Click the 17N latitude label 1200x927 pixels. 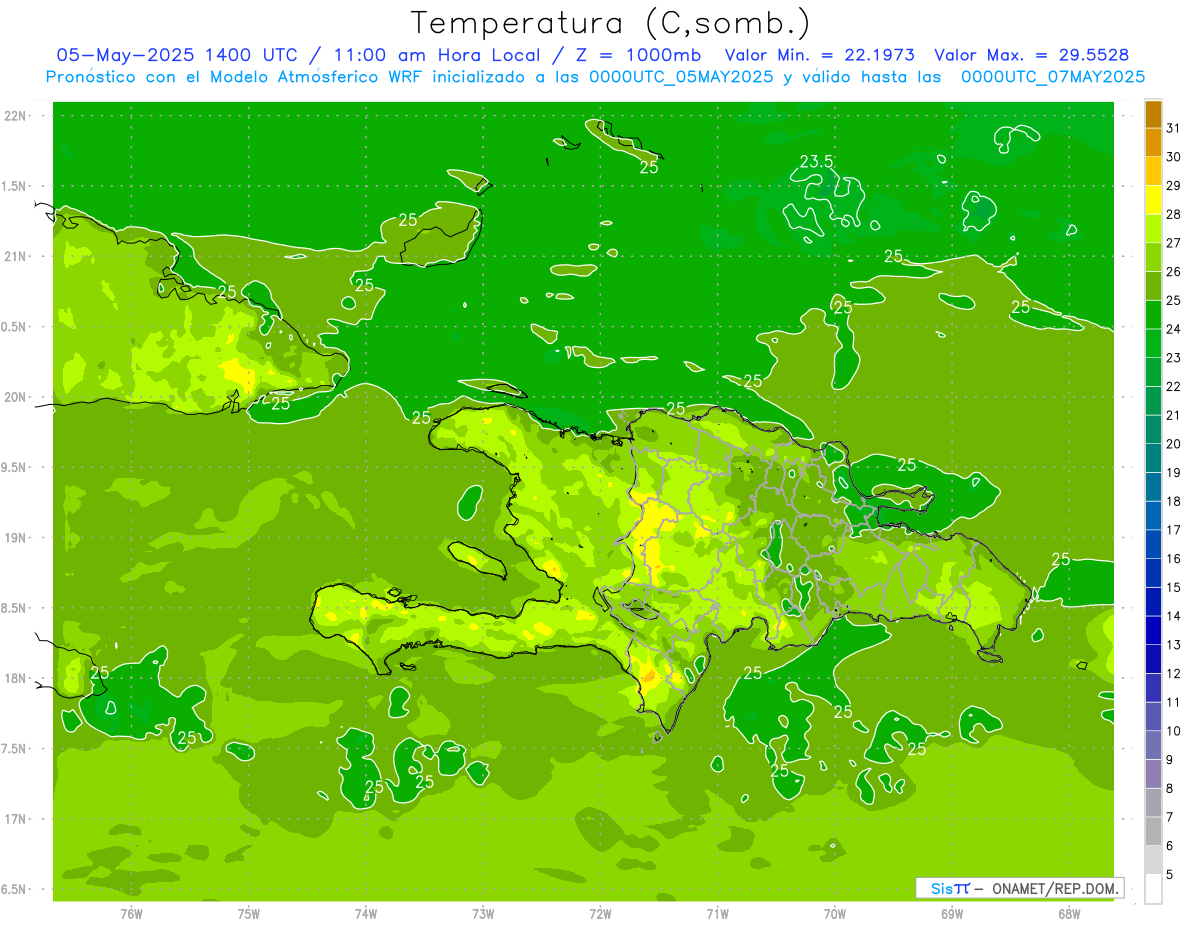(17, 819)
